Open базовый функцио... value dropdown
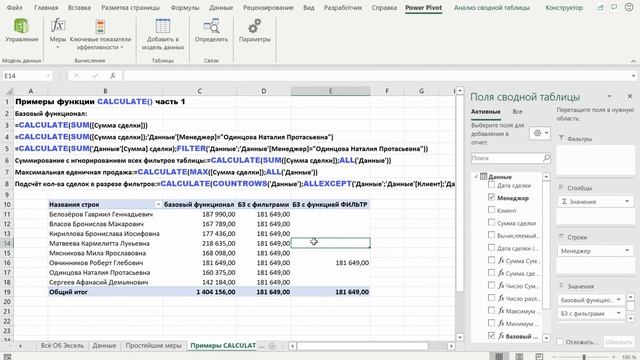The height and width of the screenshot is (360, 640). tap(618, 300)
